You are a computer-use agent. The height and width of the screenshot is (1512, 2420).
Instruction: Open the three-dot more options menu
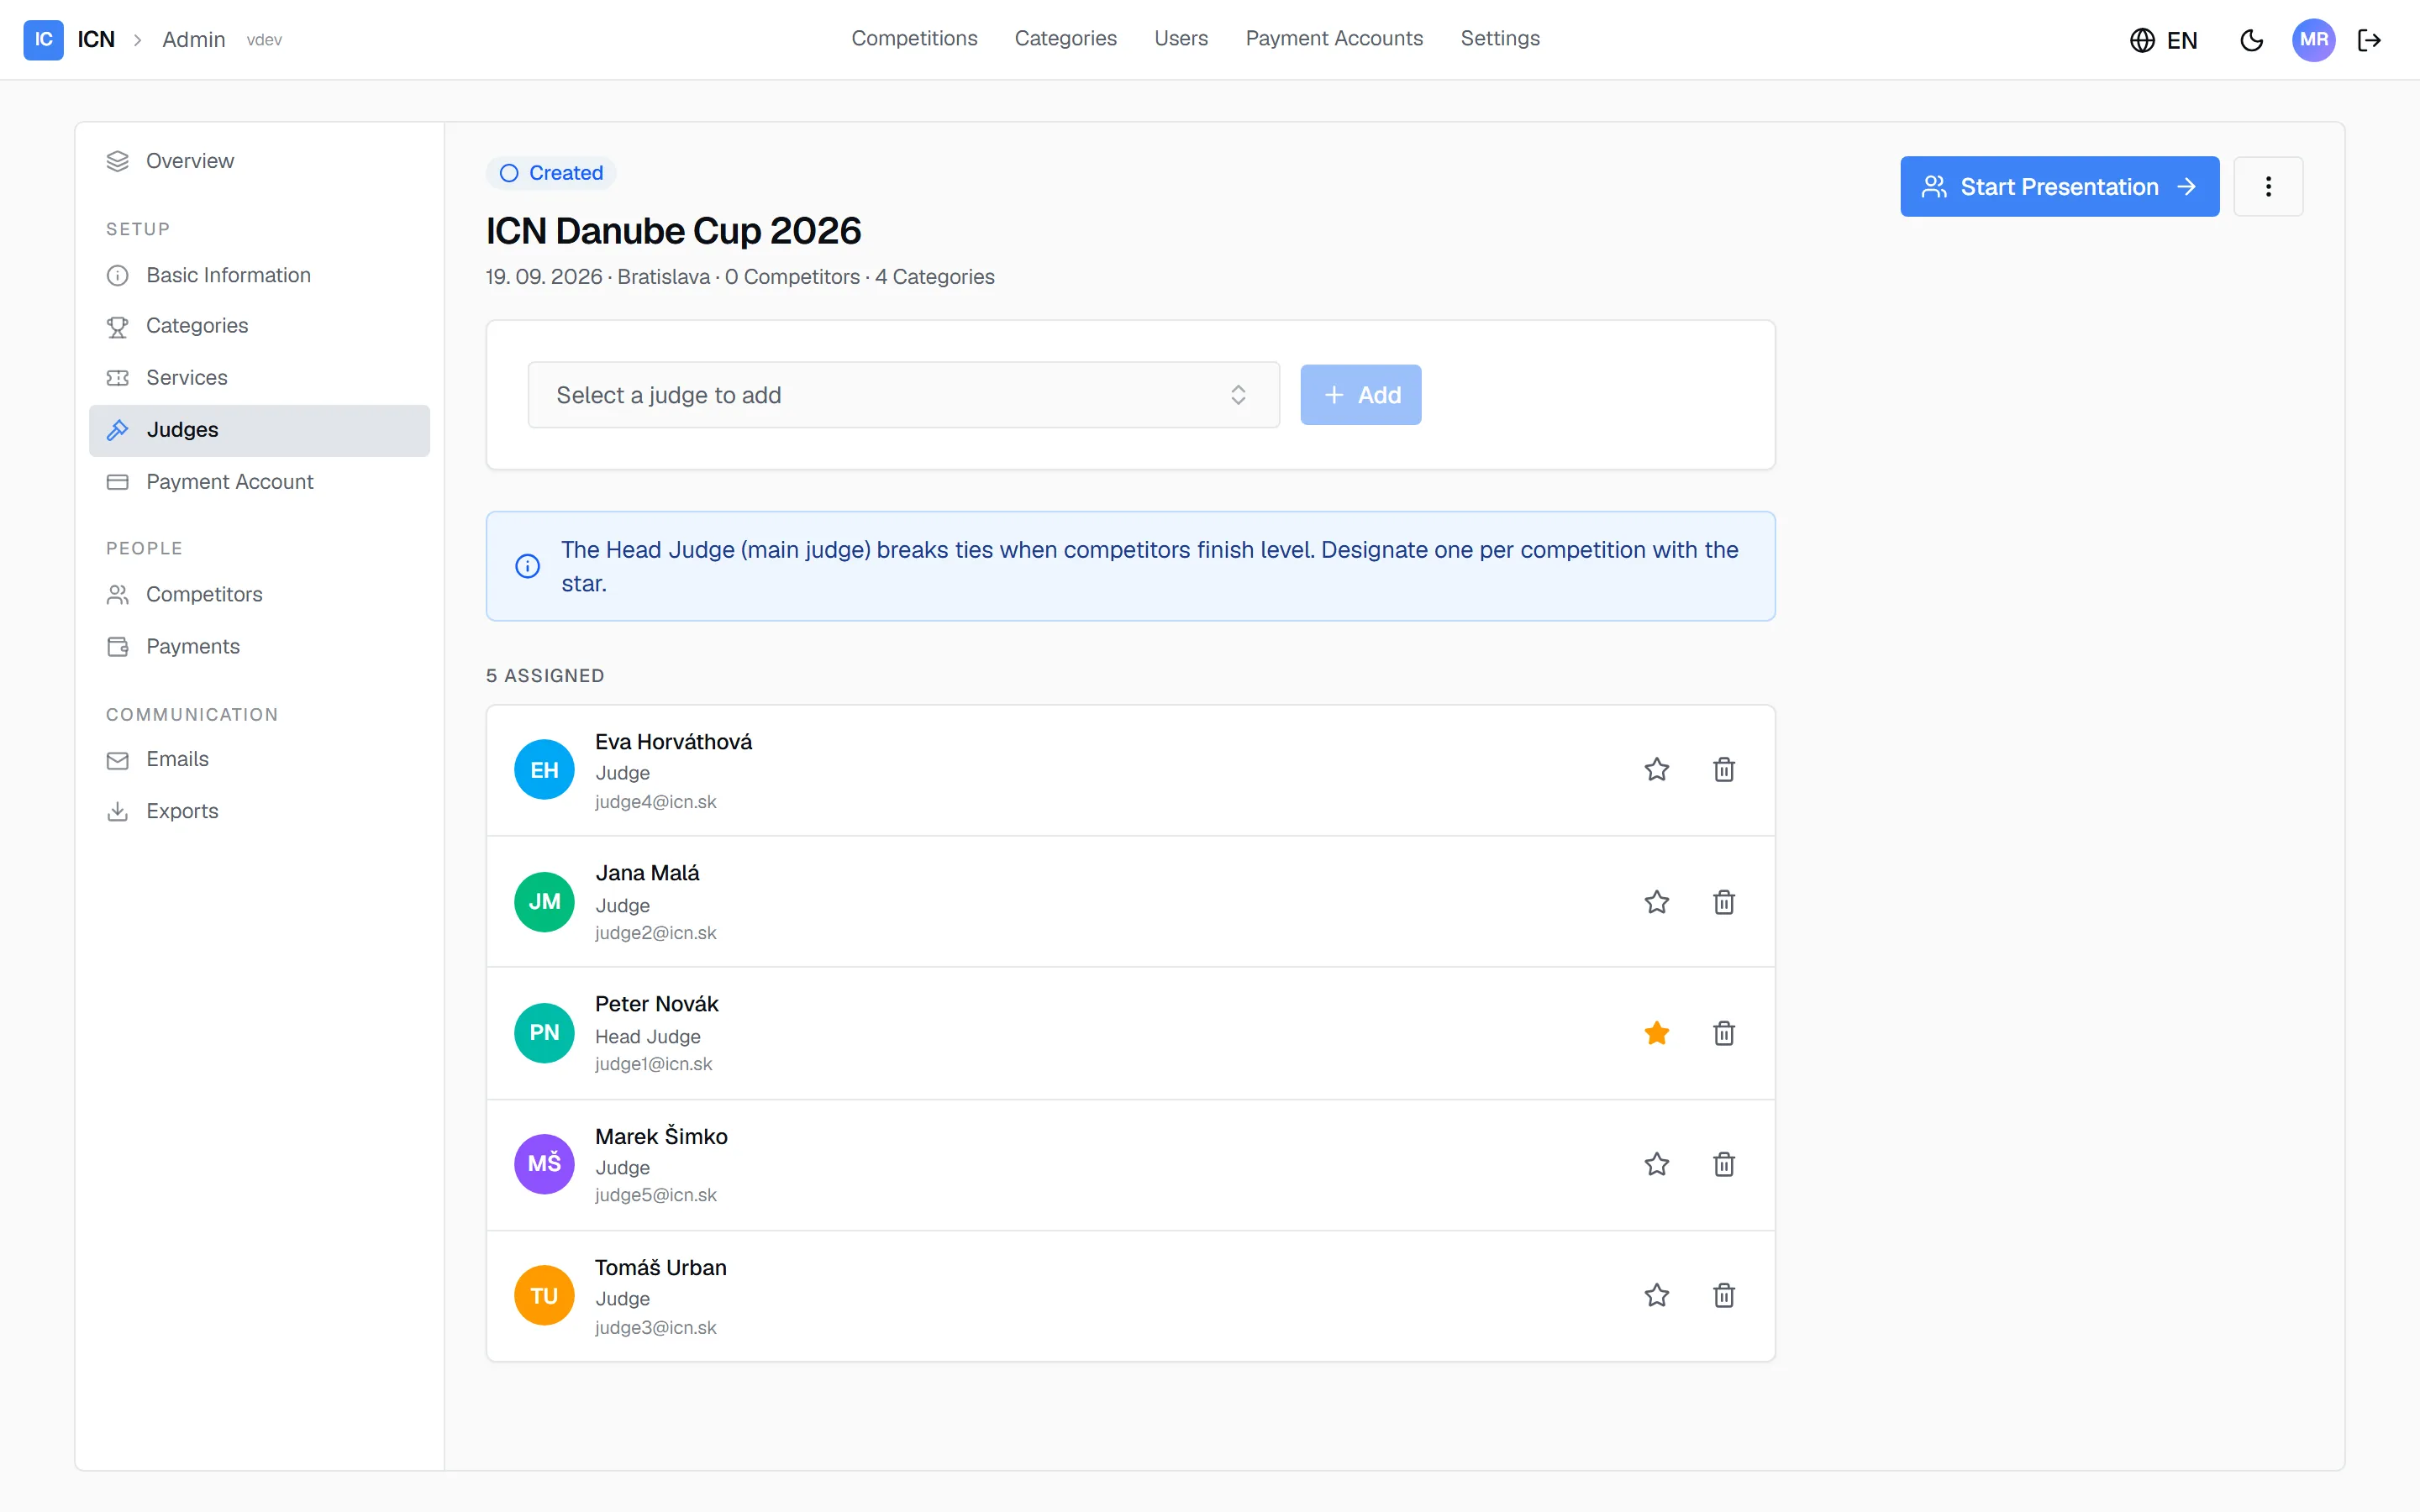click(2268, 186)
